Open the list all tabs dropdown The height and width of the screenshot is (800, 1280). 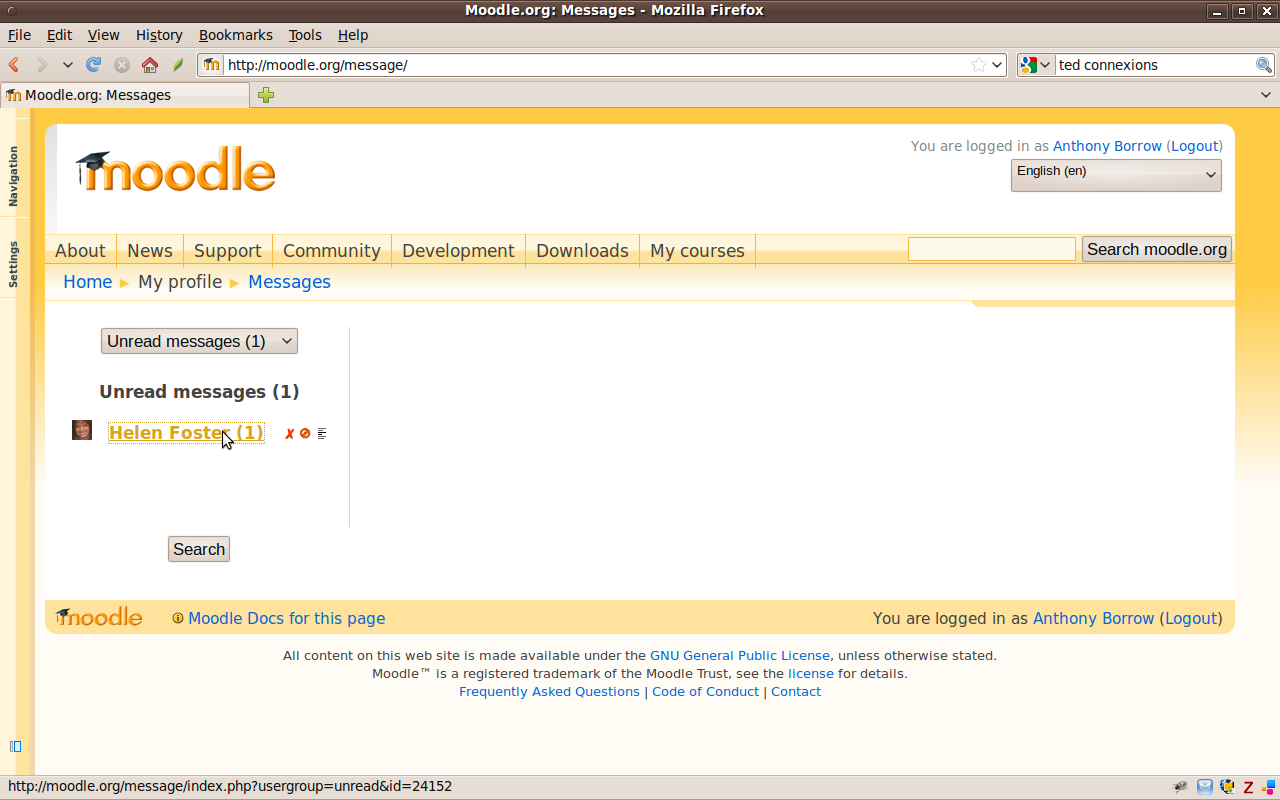pos(1266,95)
